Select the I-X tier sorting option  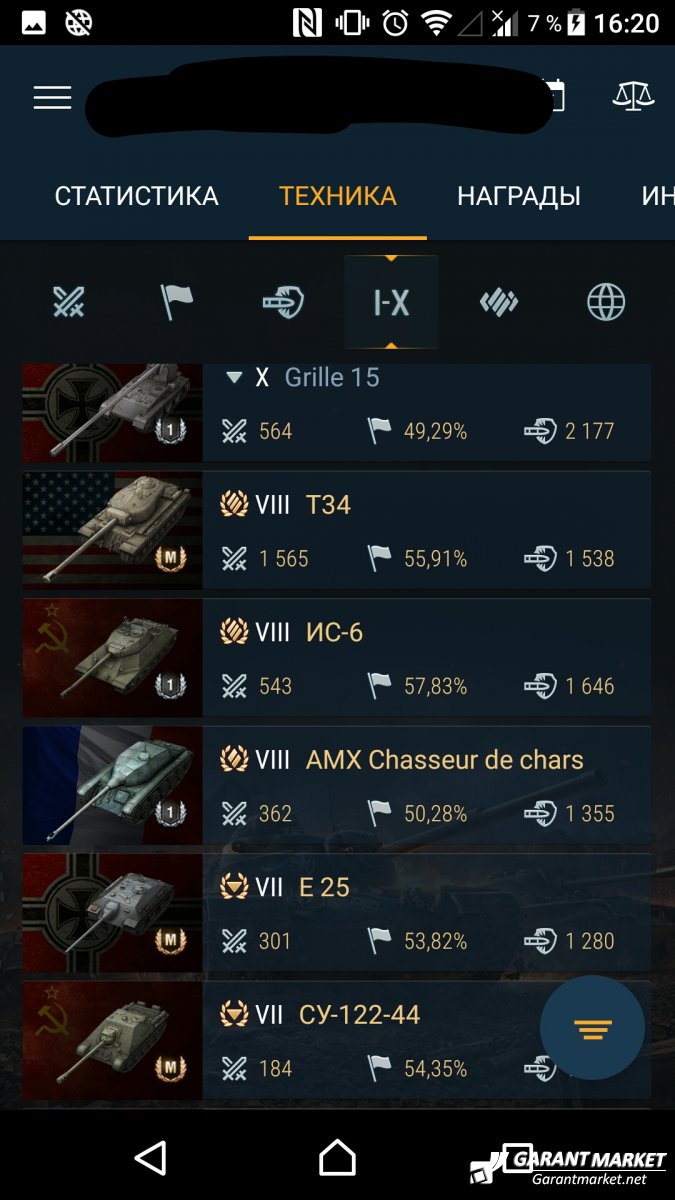[x=391, y=302]
